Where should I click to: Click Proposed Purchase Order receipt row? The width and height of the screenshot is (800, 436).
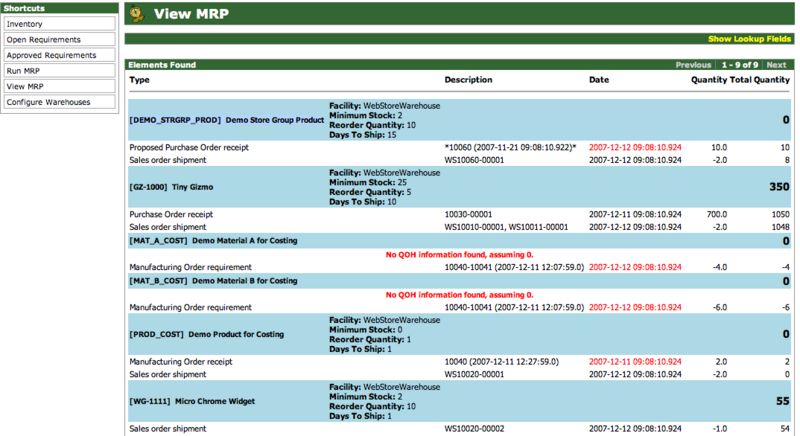(459, 147)
